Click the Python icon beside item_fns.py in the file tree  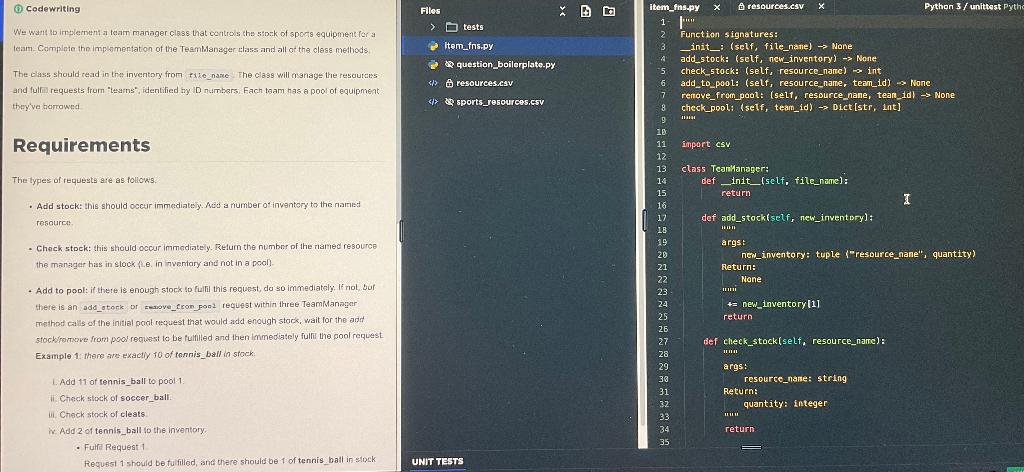pos(432,46)
